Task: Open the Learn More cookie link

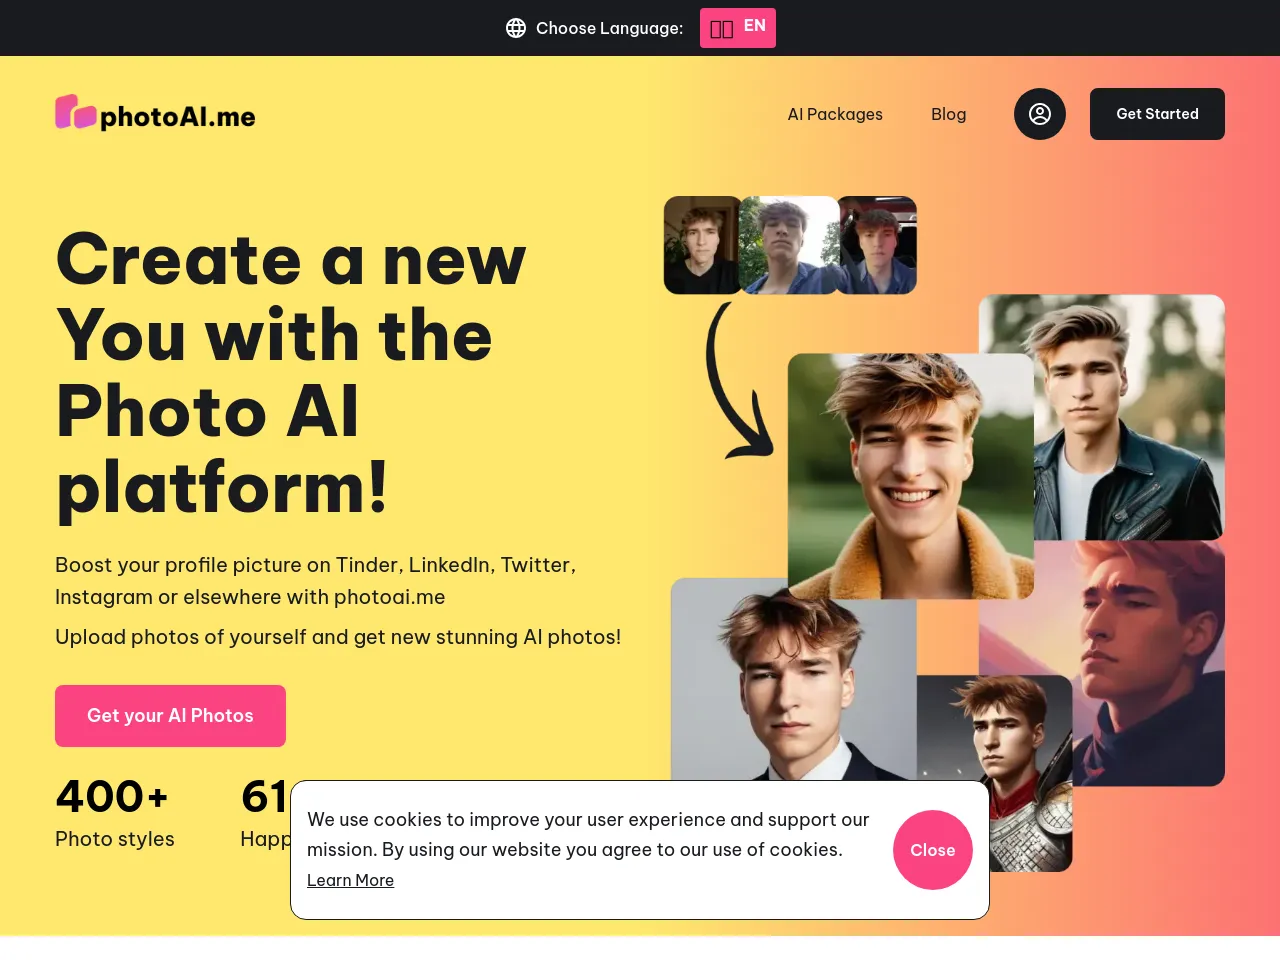Action: 350,880
